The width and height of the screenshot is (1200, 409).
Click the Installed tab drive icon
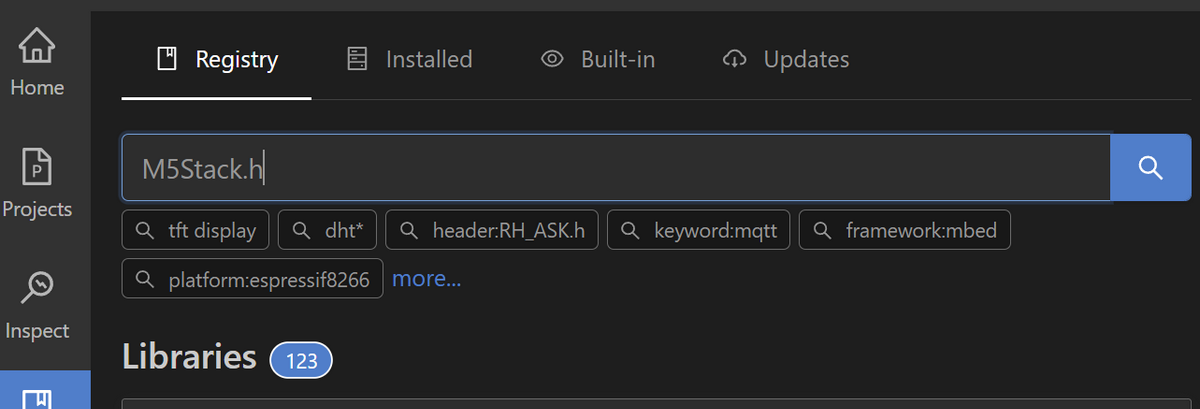[357, 59]
